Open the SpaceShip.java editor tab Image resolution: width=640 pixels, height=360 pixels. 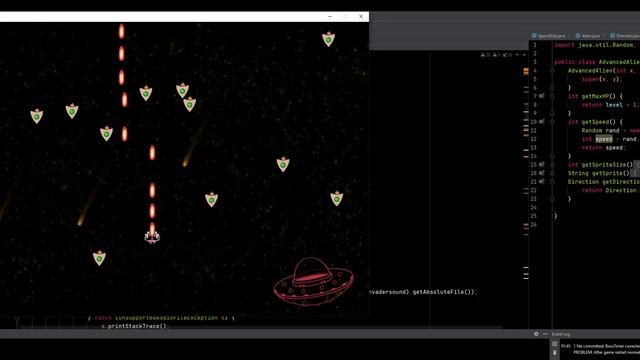551,36
